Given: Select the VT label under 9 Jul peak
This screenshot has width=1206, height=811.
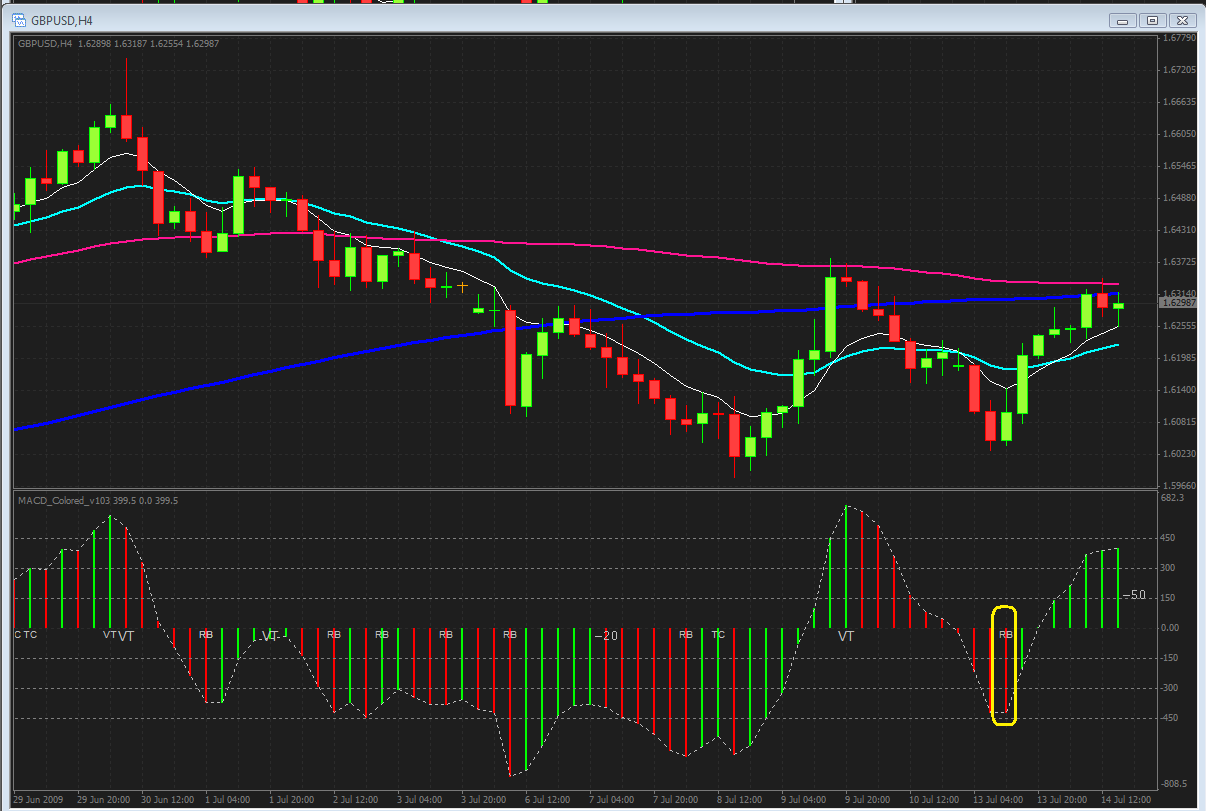Looking at the screenshot, I should [846, 636].
